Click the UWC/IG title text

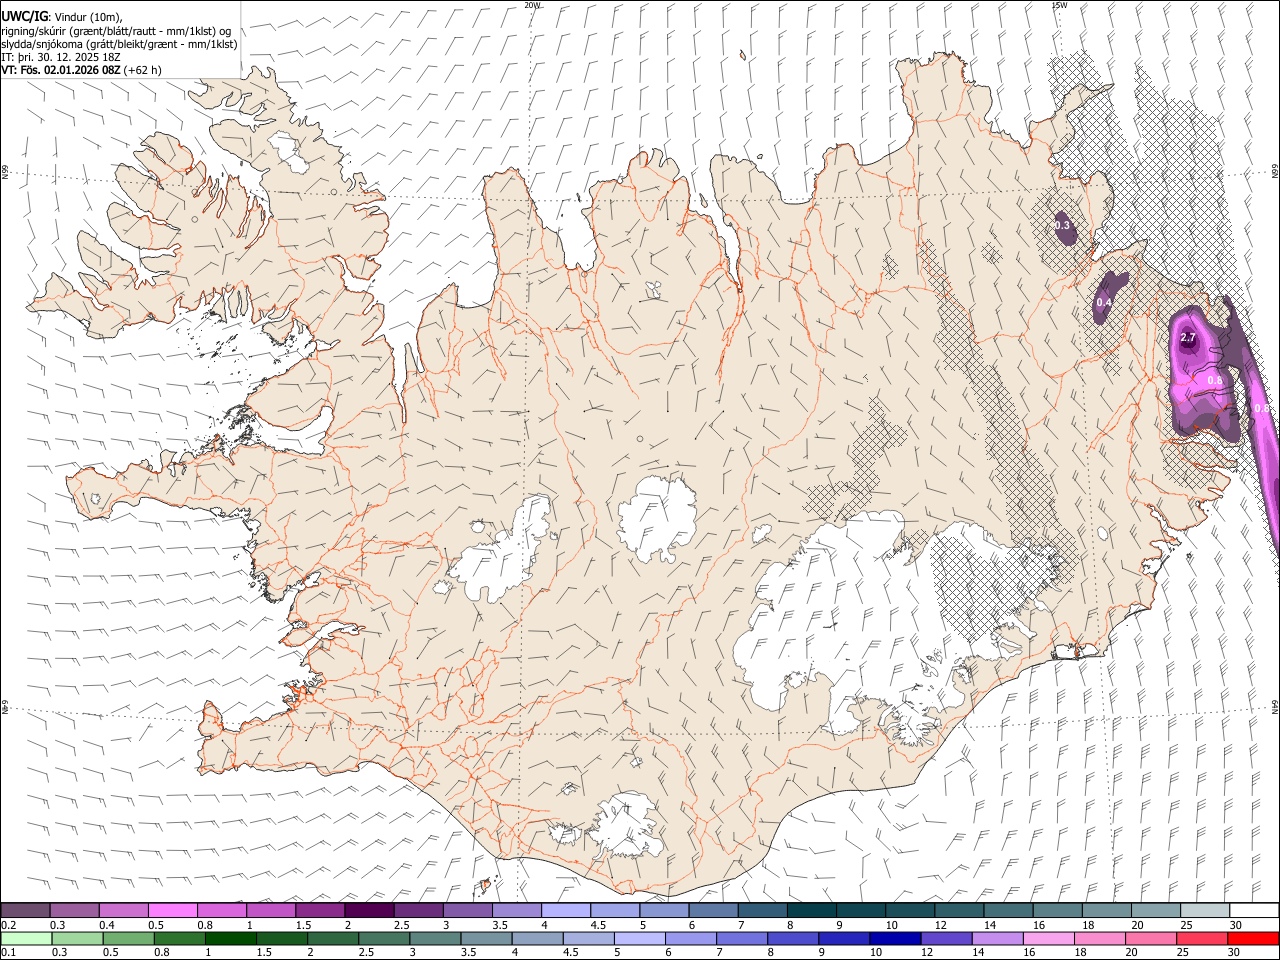(24, 17)
